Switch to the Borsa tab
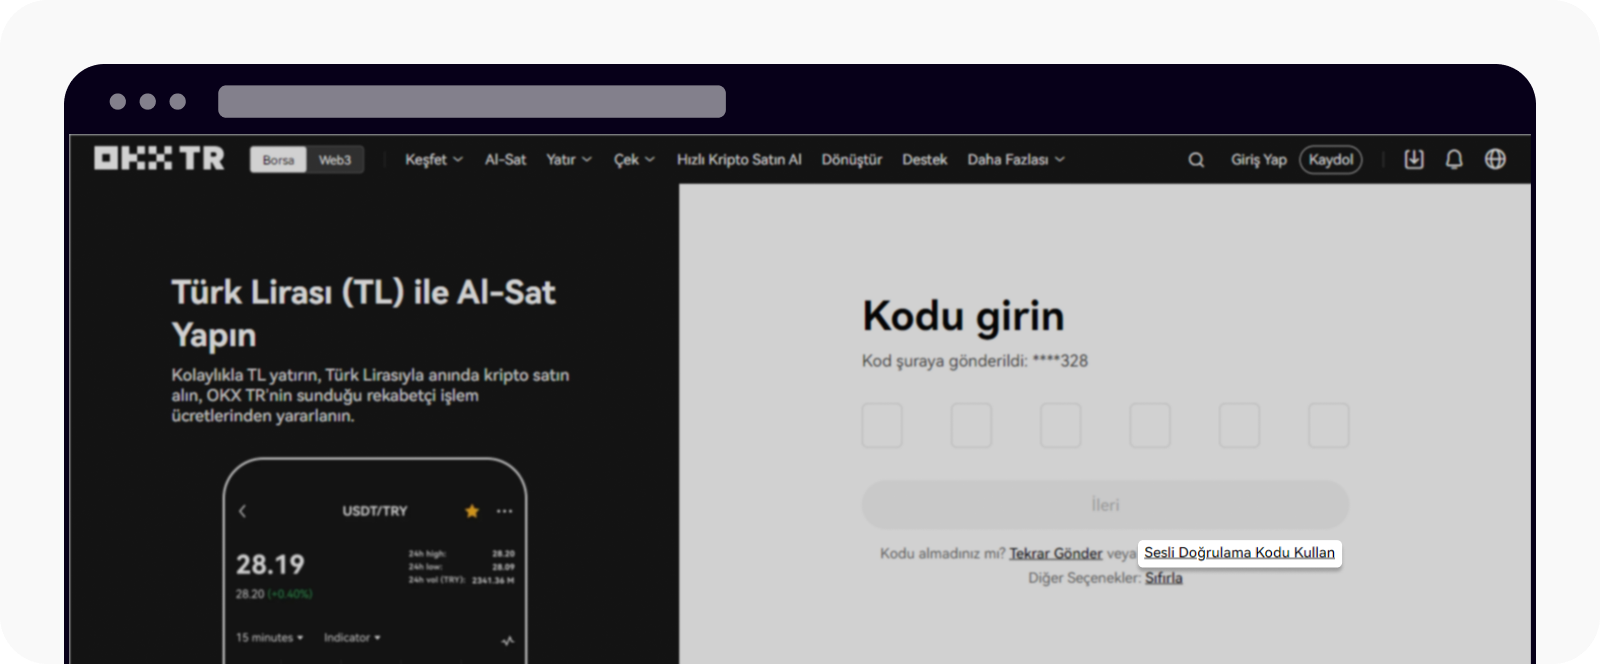The width and height of the screenshot is (1600, 664). tap(278, 160)
